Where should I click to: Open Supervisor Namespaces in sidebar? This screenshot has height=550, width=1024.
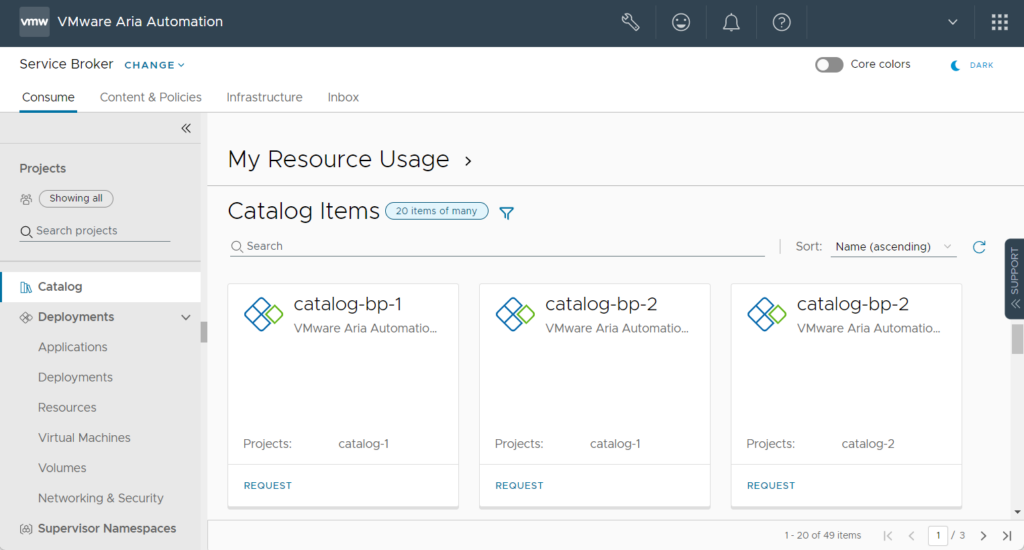[x=107, y=528]
